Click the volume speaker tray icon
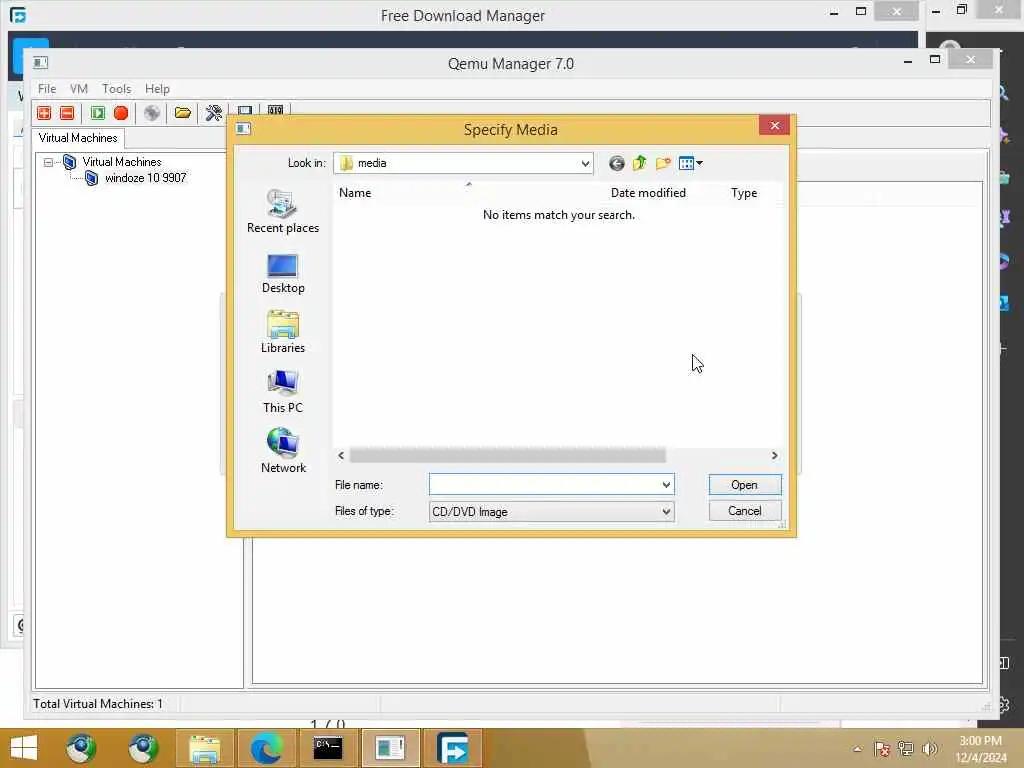 (929, 748)
